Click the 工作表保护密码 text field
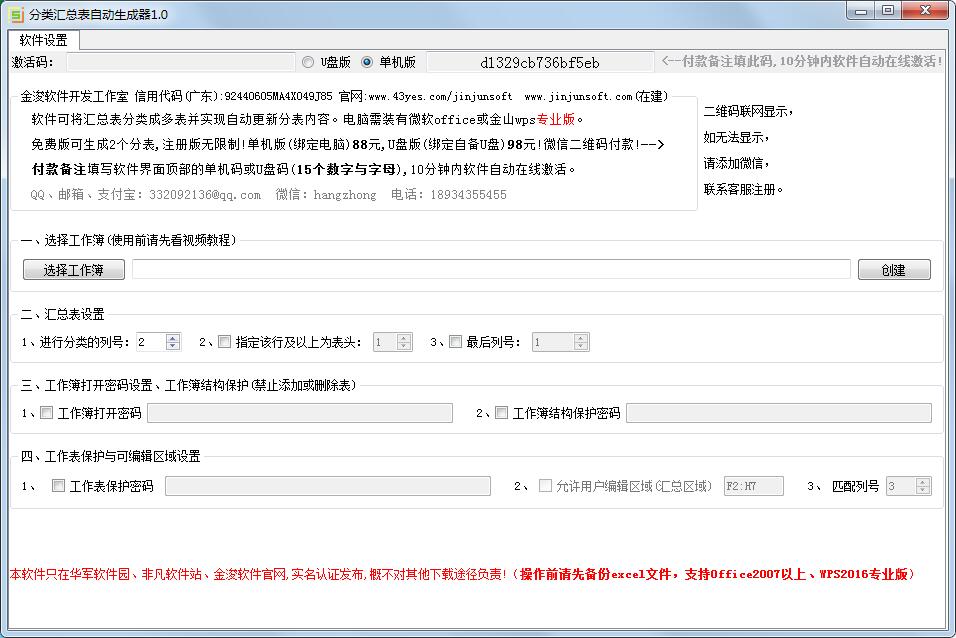956x638 pixels. [328, 486]
